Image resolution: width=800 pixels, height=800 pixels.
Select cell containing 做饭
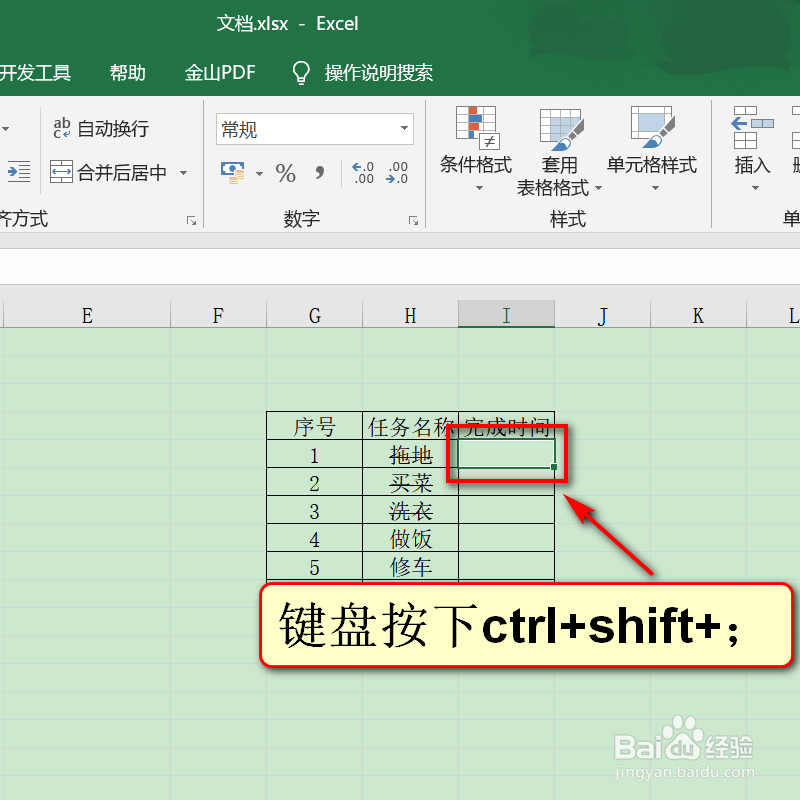pyautogui.click(x=410, y=538)
